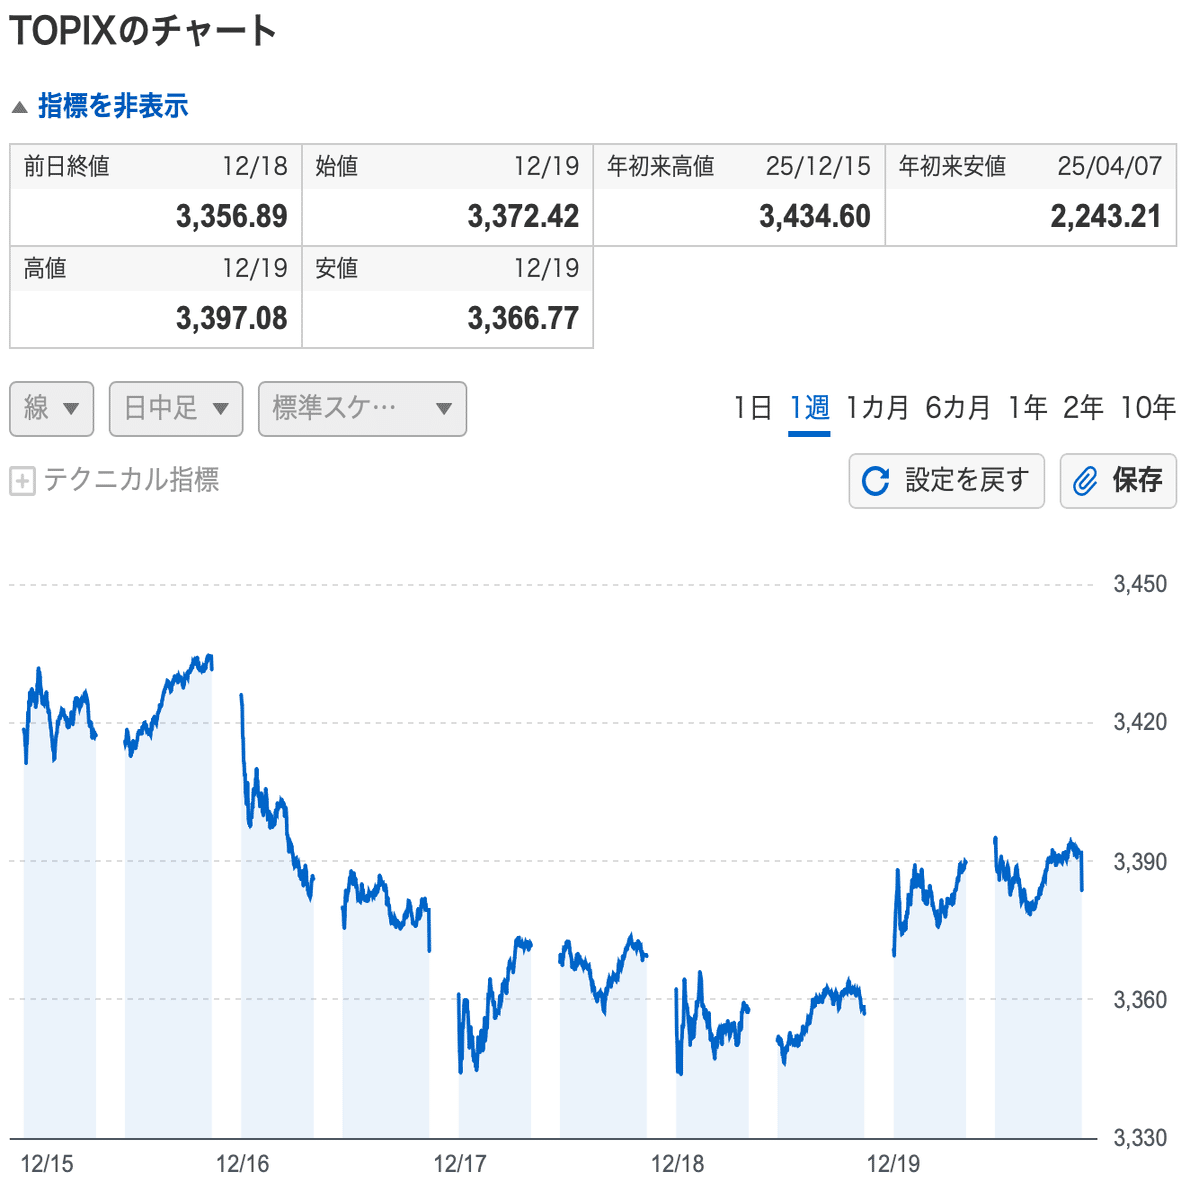Switch to the 1日 range tab

coord(752,408)
